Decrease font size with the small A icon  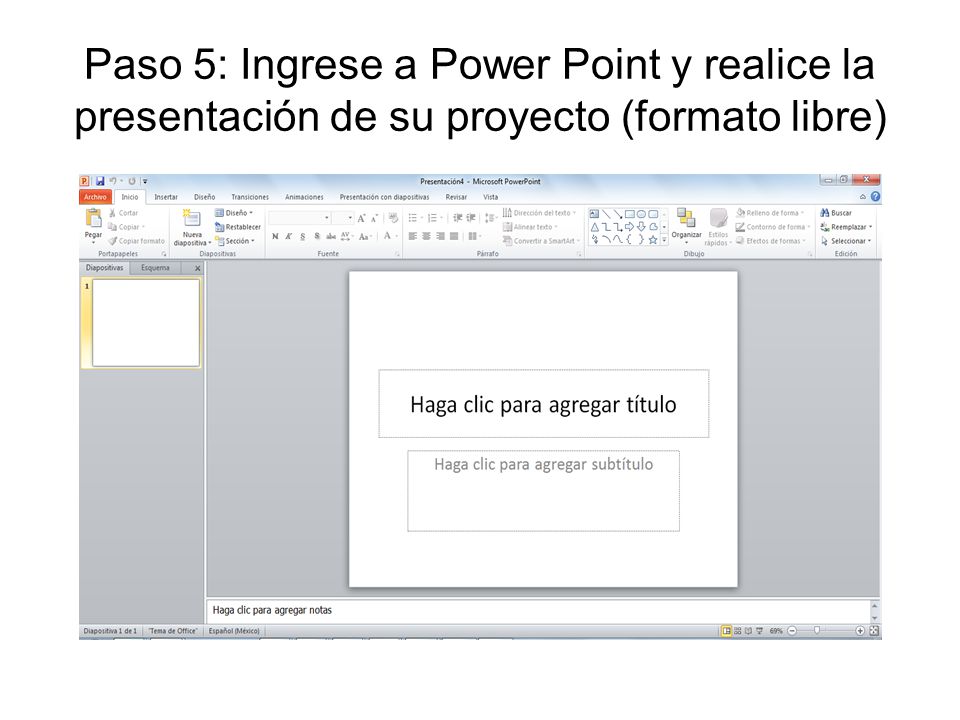[374, 219]
